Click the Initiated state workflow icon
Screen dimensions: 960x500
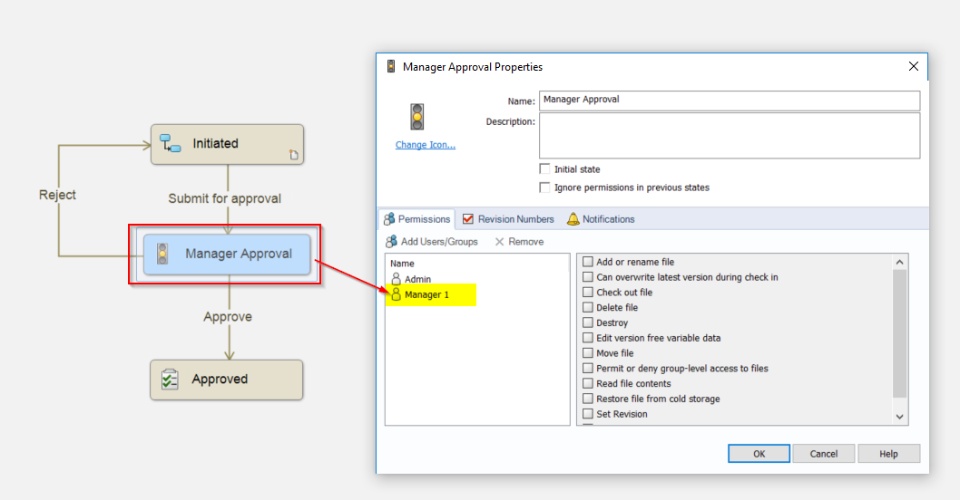click(x=170, y=144)
